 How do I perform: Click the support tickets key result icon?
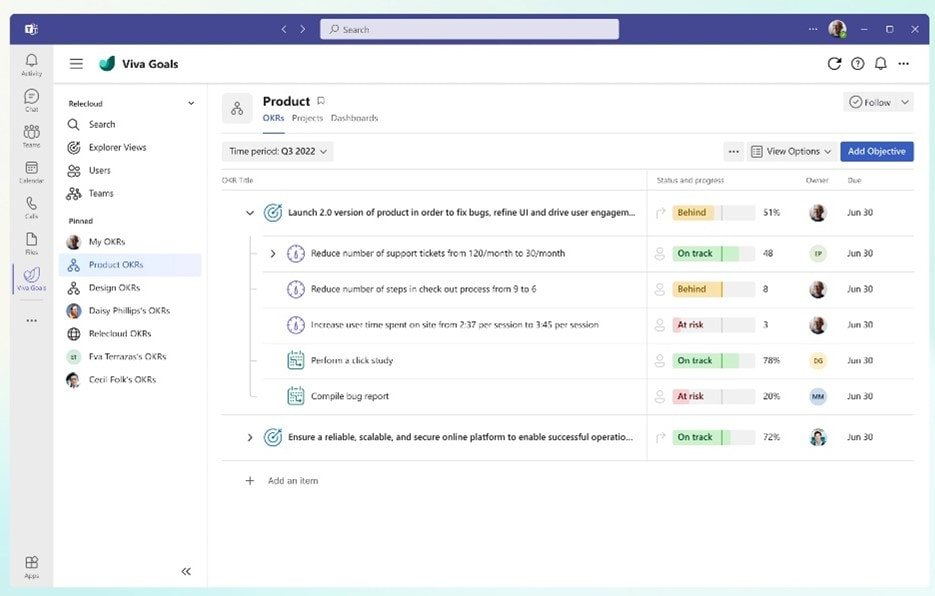pos(296,254)
